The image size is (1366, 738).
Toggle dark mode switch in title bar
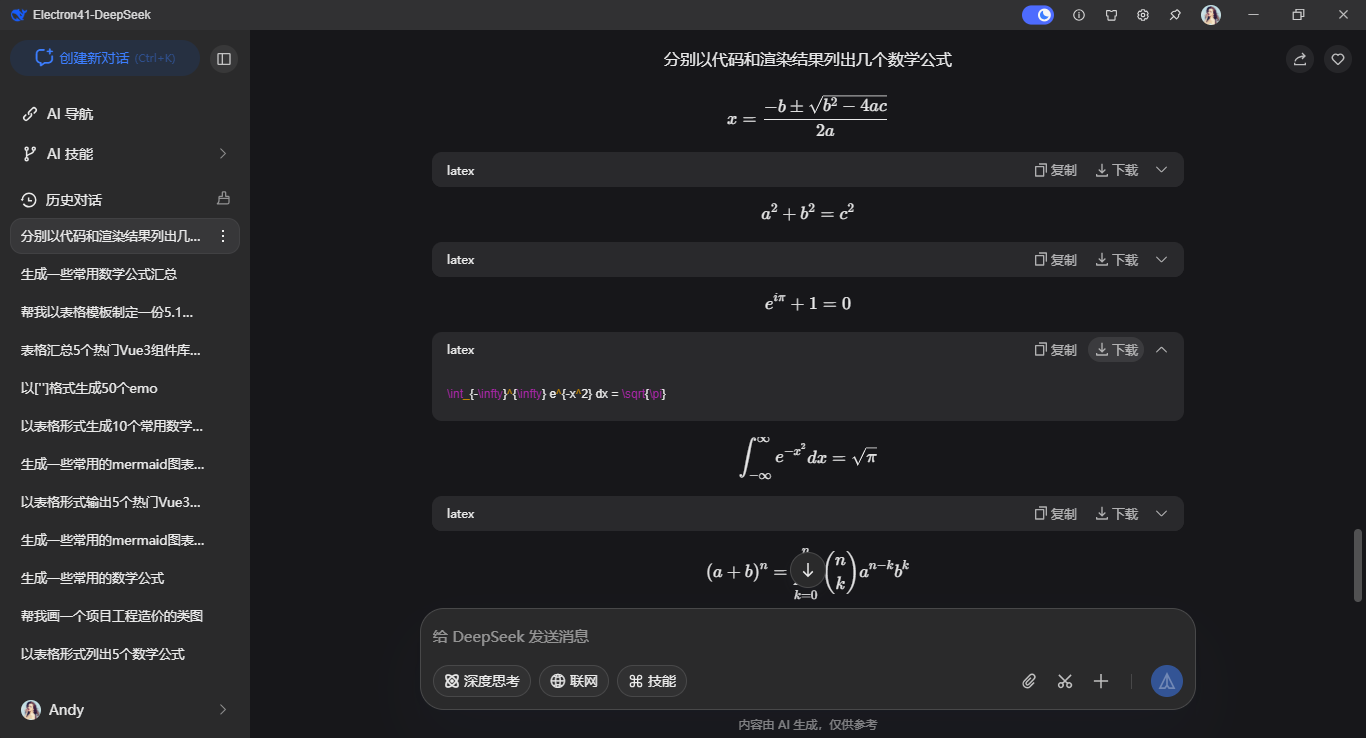click(1037, 15)
